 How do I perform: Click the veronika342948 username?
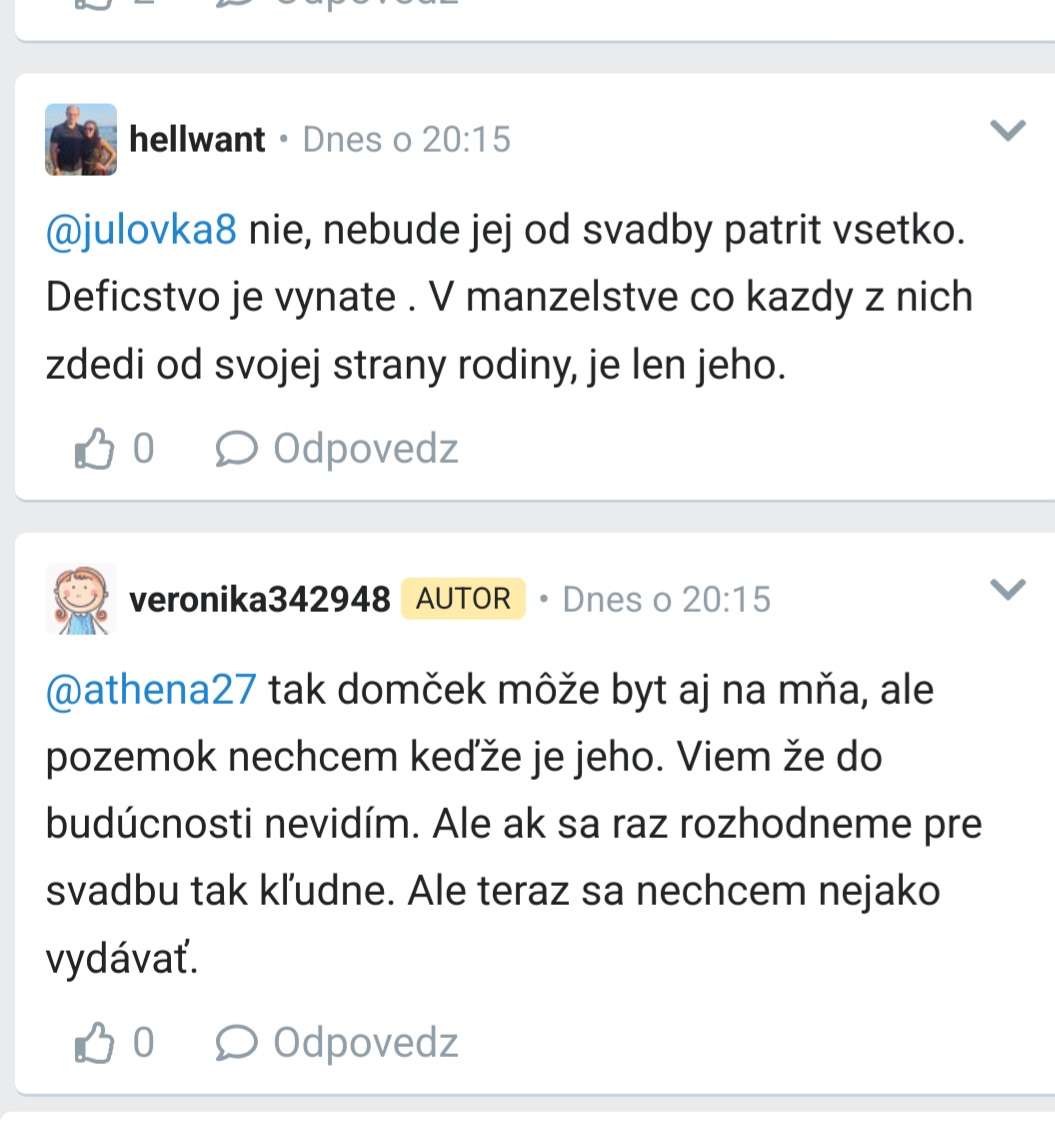259,599
